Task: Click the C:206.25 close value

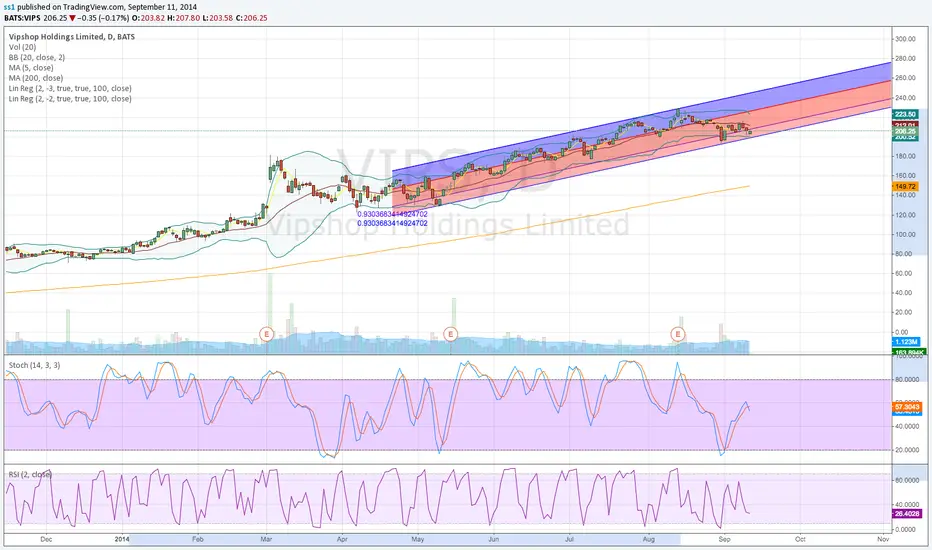Action: [x=251, y=18]
